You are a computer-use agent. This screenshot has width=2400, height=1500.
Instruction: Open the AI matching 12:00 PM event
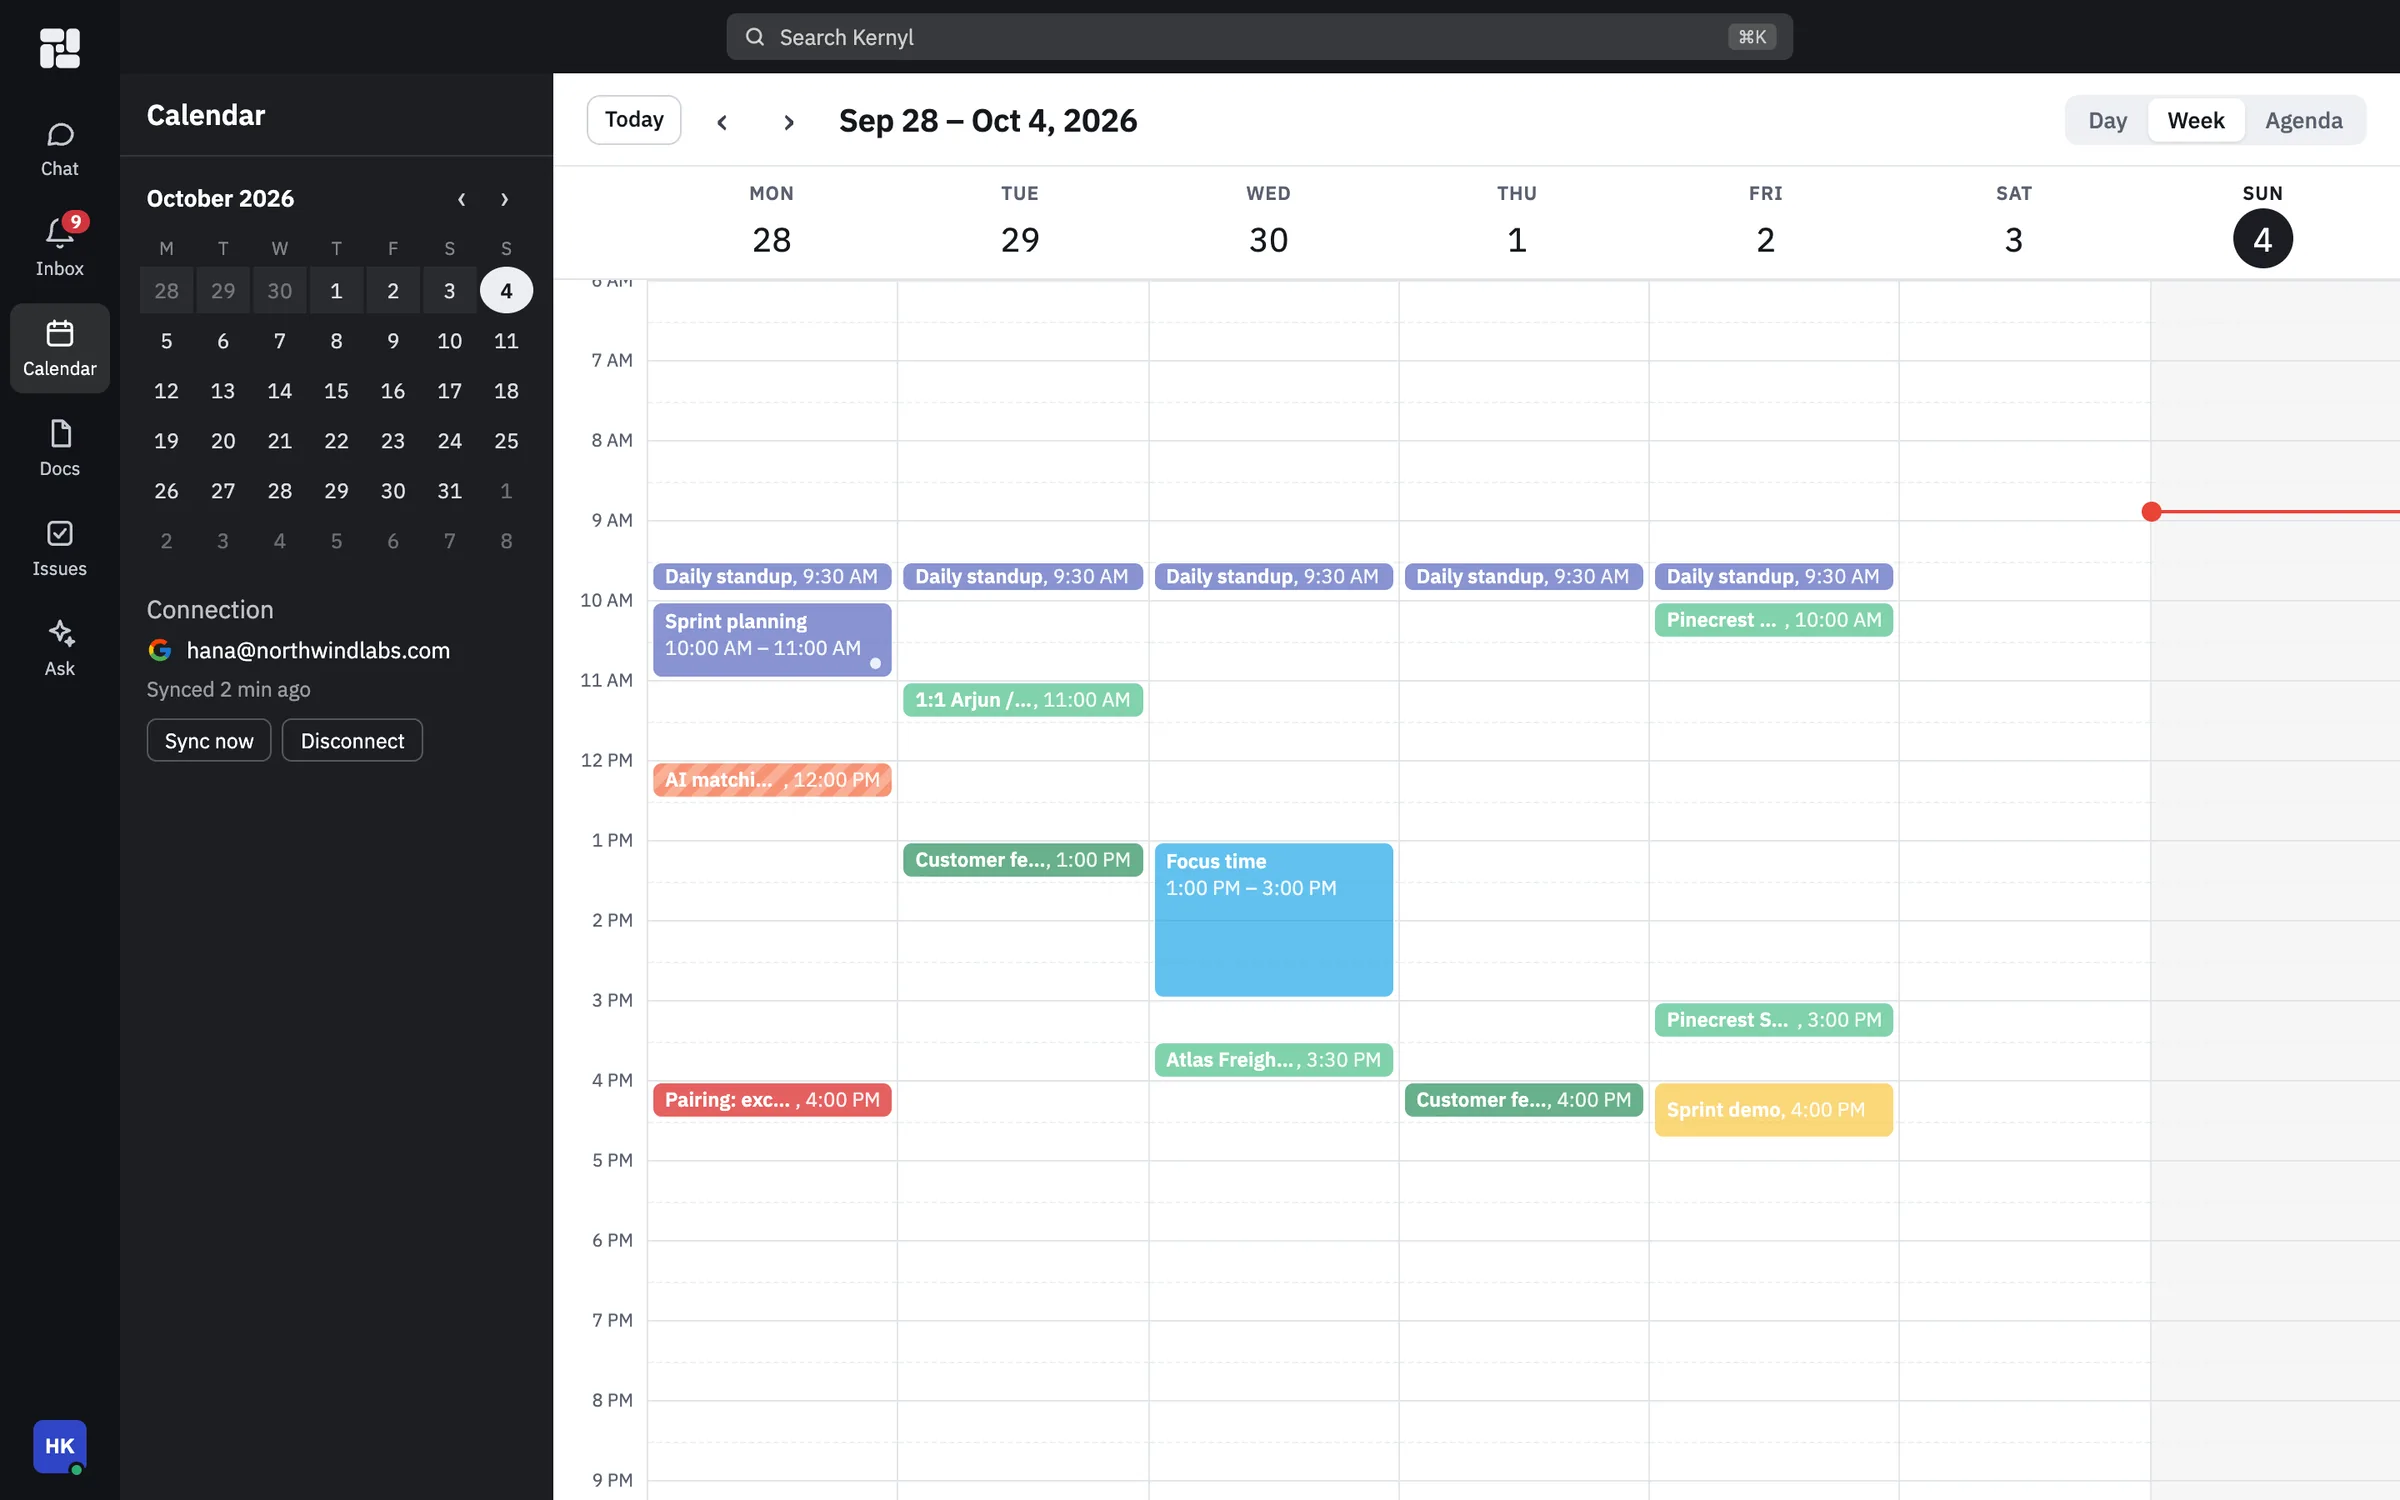772,780
